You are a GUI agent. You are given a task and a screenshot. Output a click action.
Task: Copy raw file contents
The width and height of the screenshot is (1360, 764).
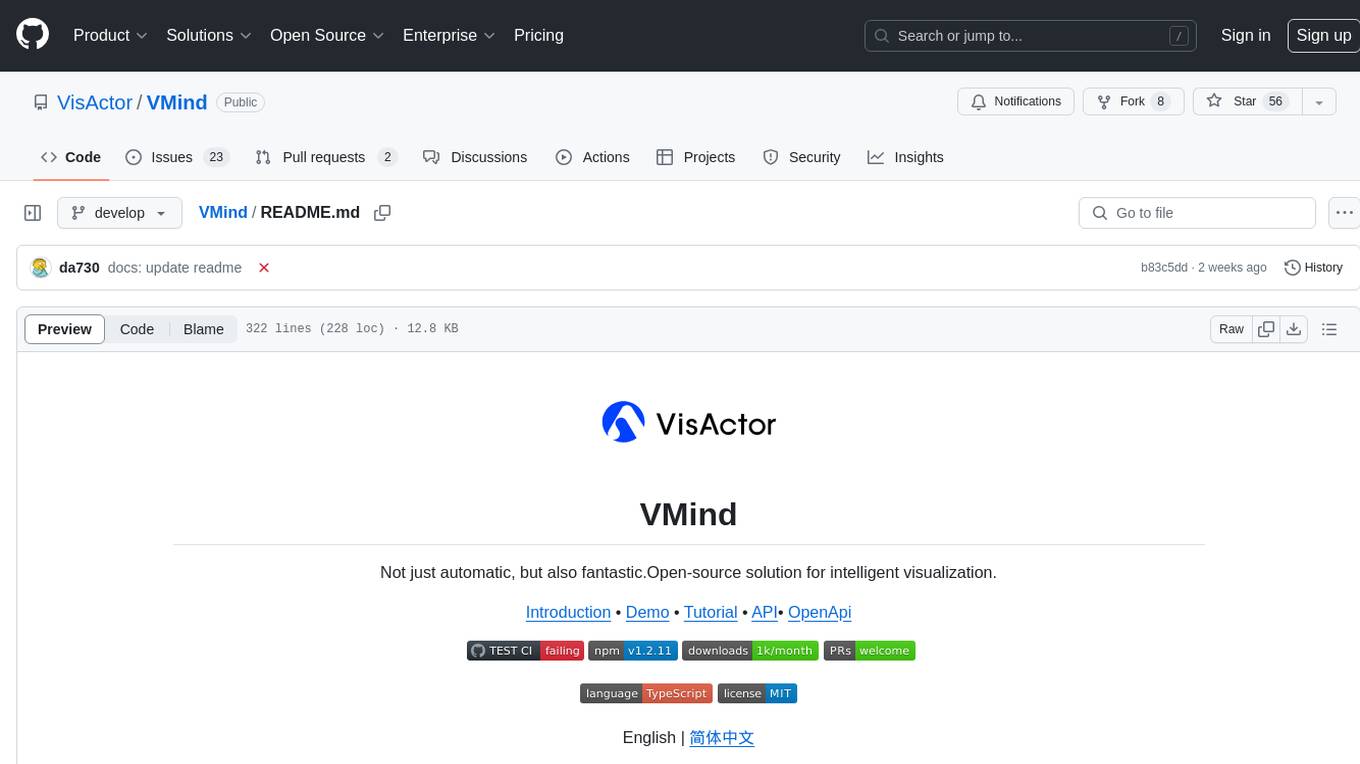click(x=1267, y=329)
